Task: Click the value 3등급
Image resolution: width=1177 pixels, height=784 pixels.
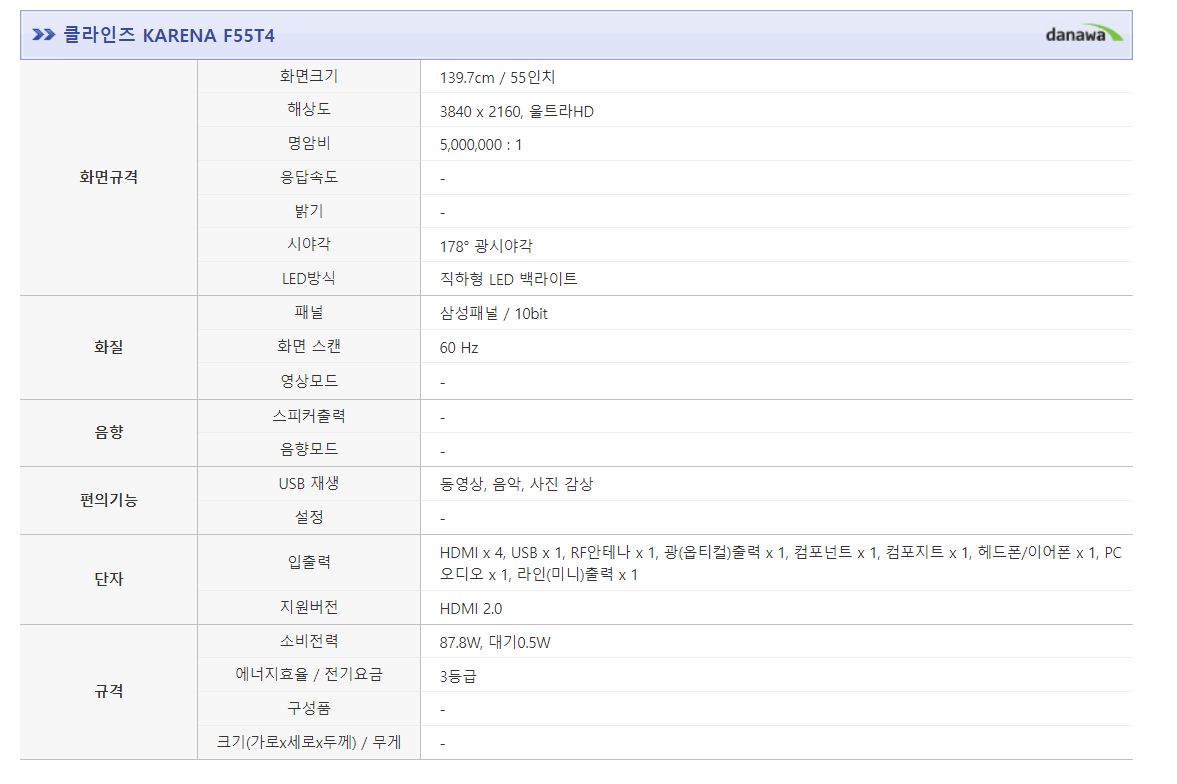Action: (x=458, y=677)
